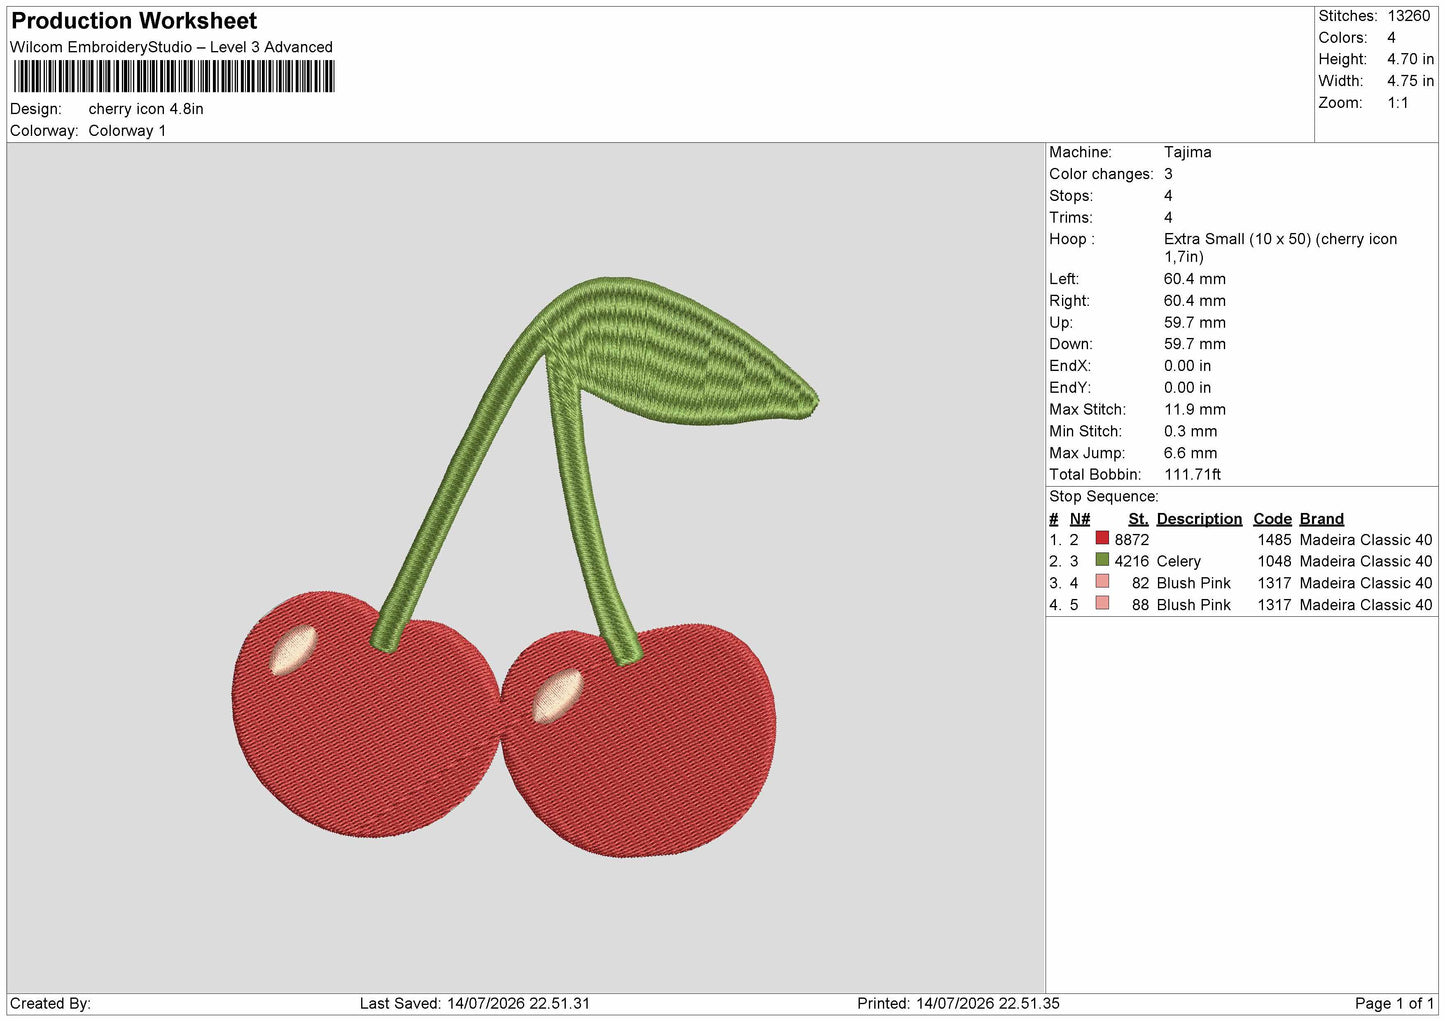The height and width of the screenshot is (1021, 1445).
Task: Click the 'N#' column header
Action: point(1079,519)
